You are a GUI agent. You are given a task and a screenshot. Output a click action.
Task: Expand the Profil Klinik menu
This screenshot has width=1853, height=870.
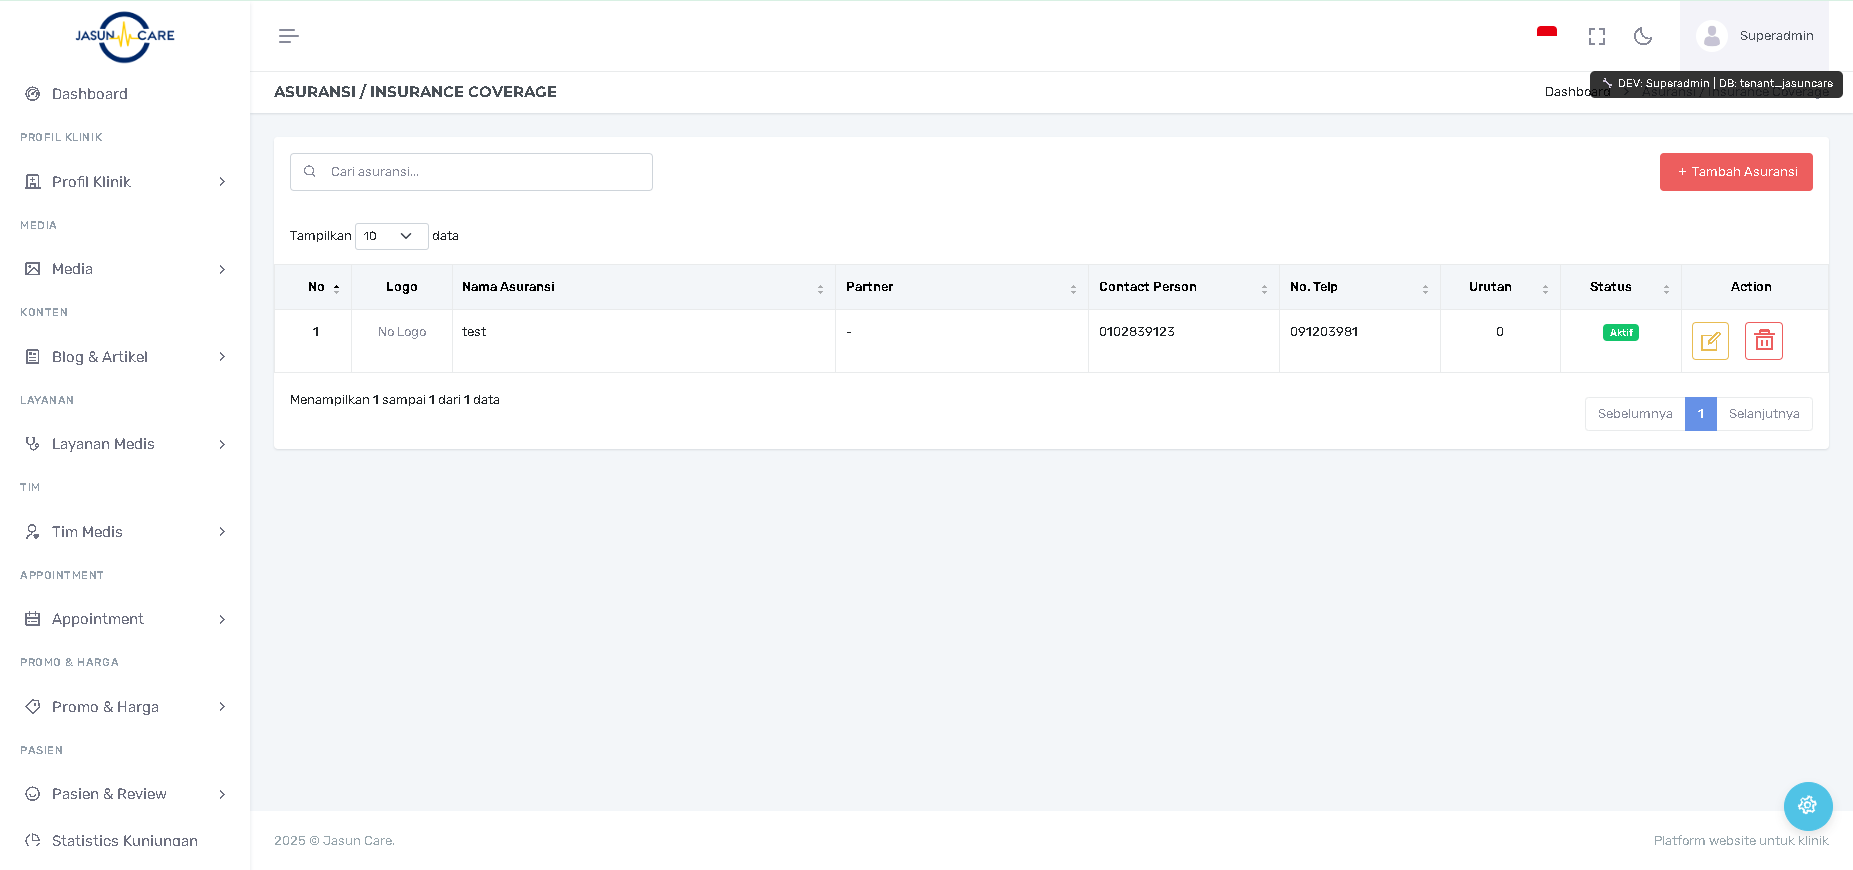[x=125, y=182]
